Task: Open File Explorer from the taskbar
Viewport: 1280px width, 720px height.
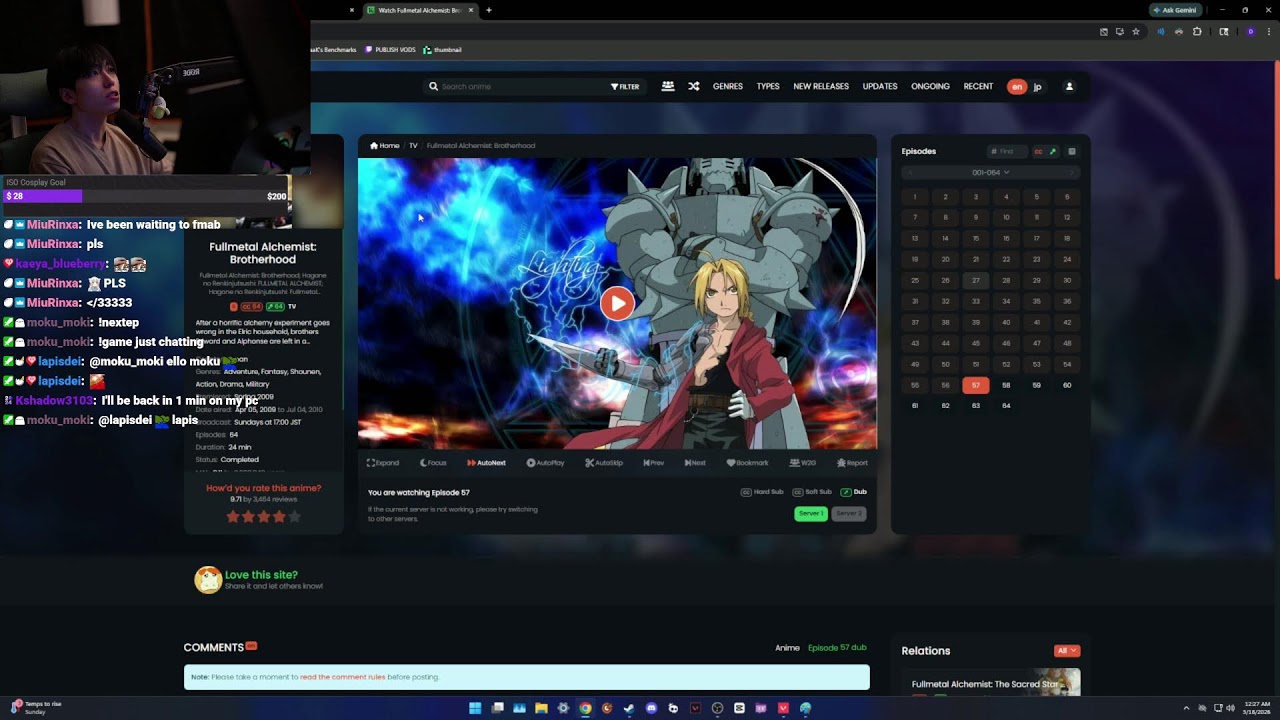Action: [541, 708]
